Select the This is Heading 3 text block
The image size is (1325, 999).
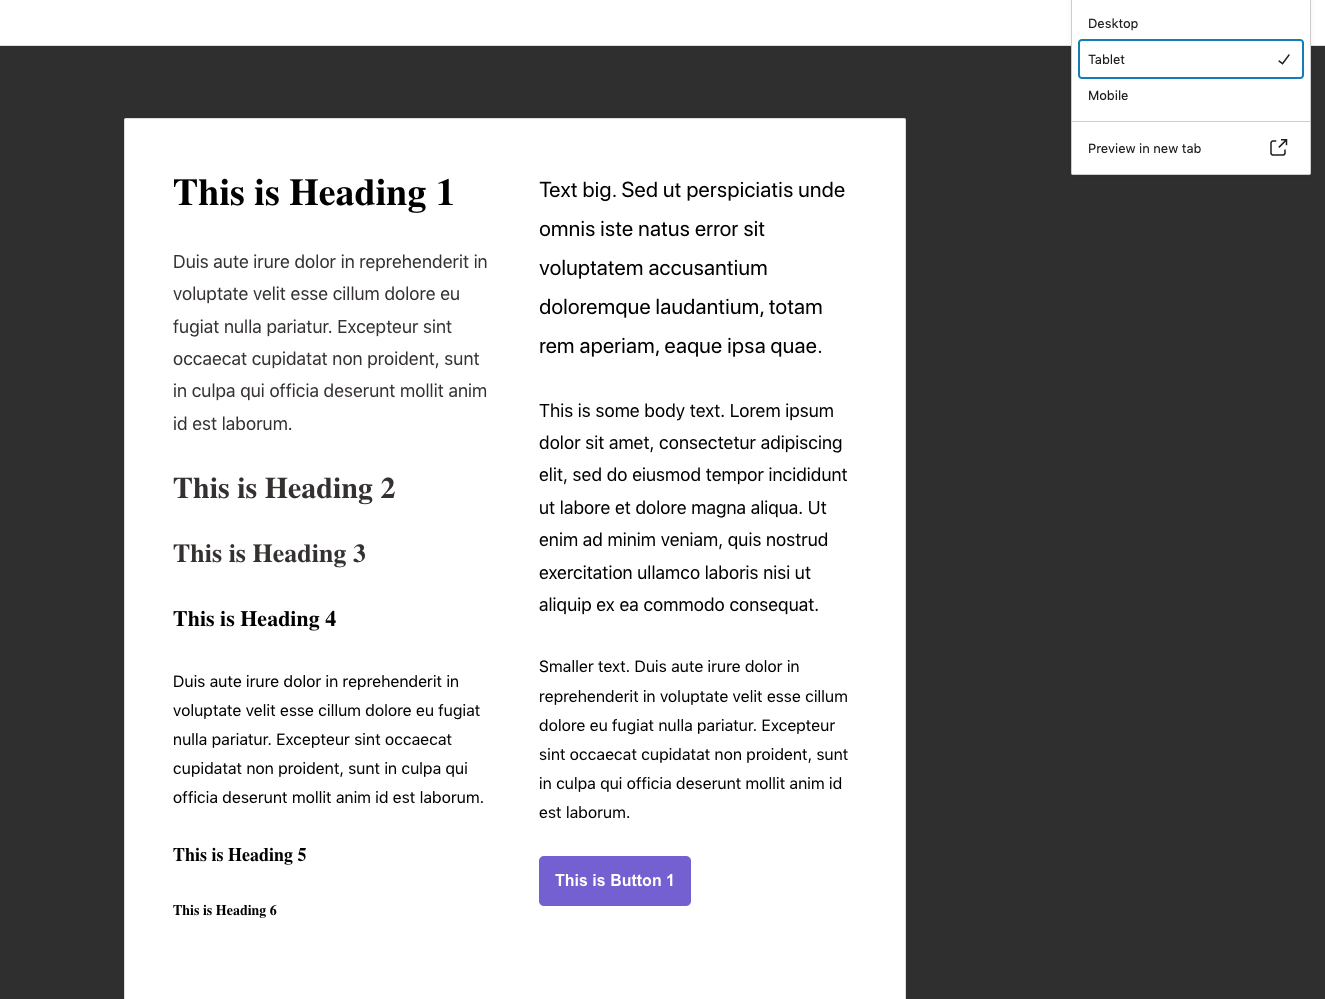(x=269, y=553)
